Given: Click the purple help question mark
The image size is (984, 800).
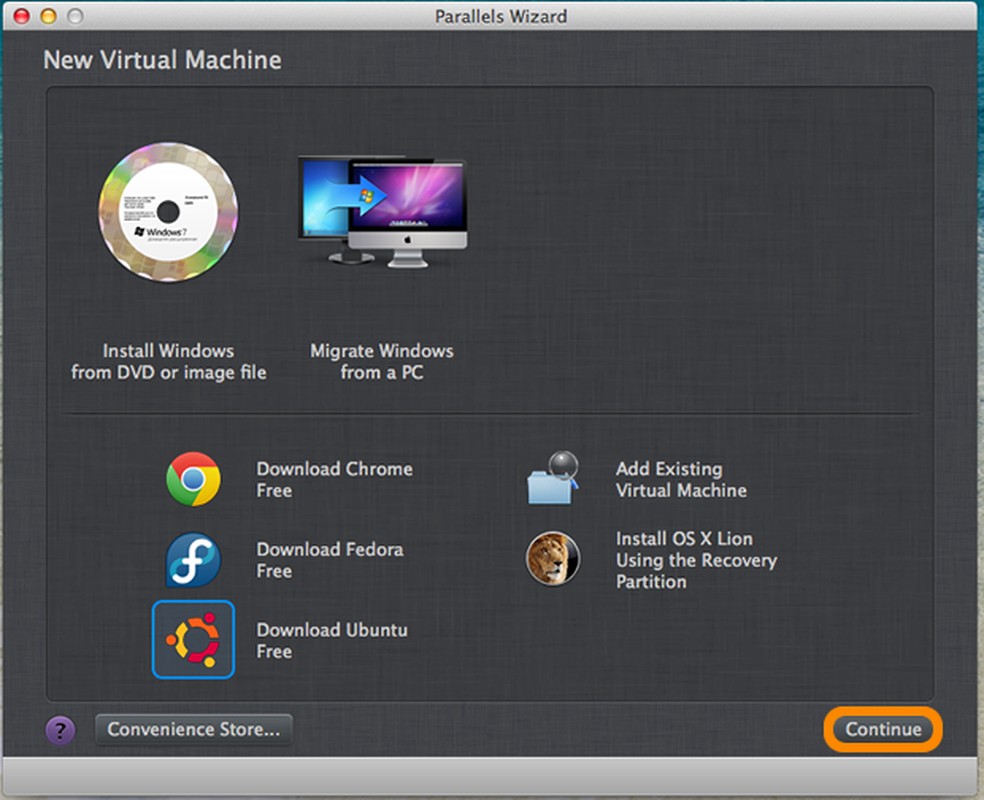Looking at the screenshot, I should 60,730.
